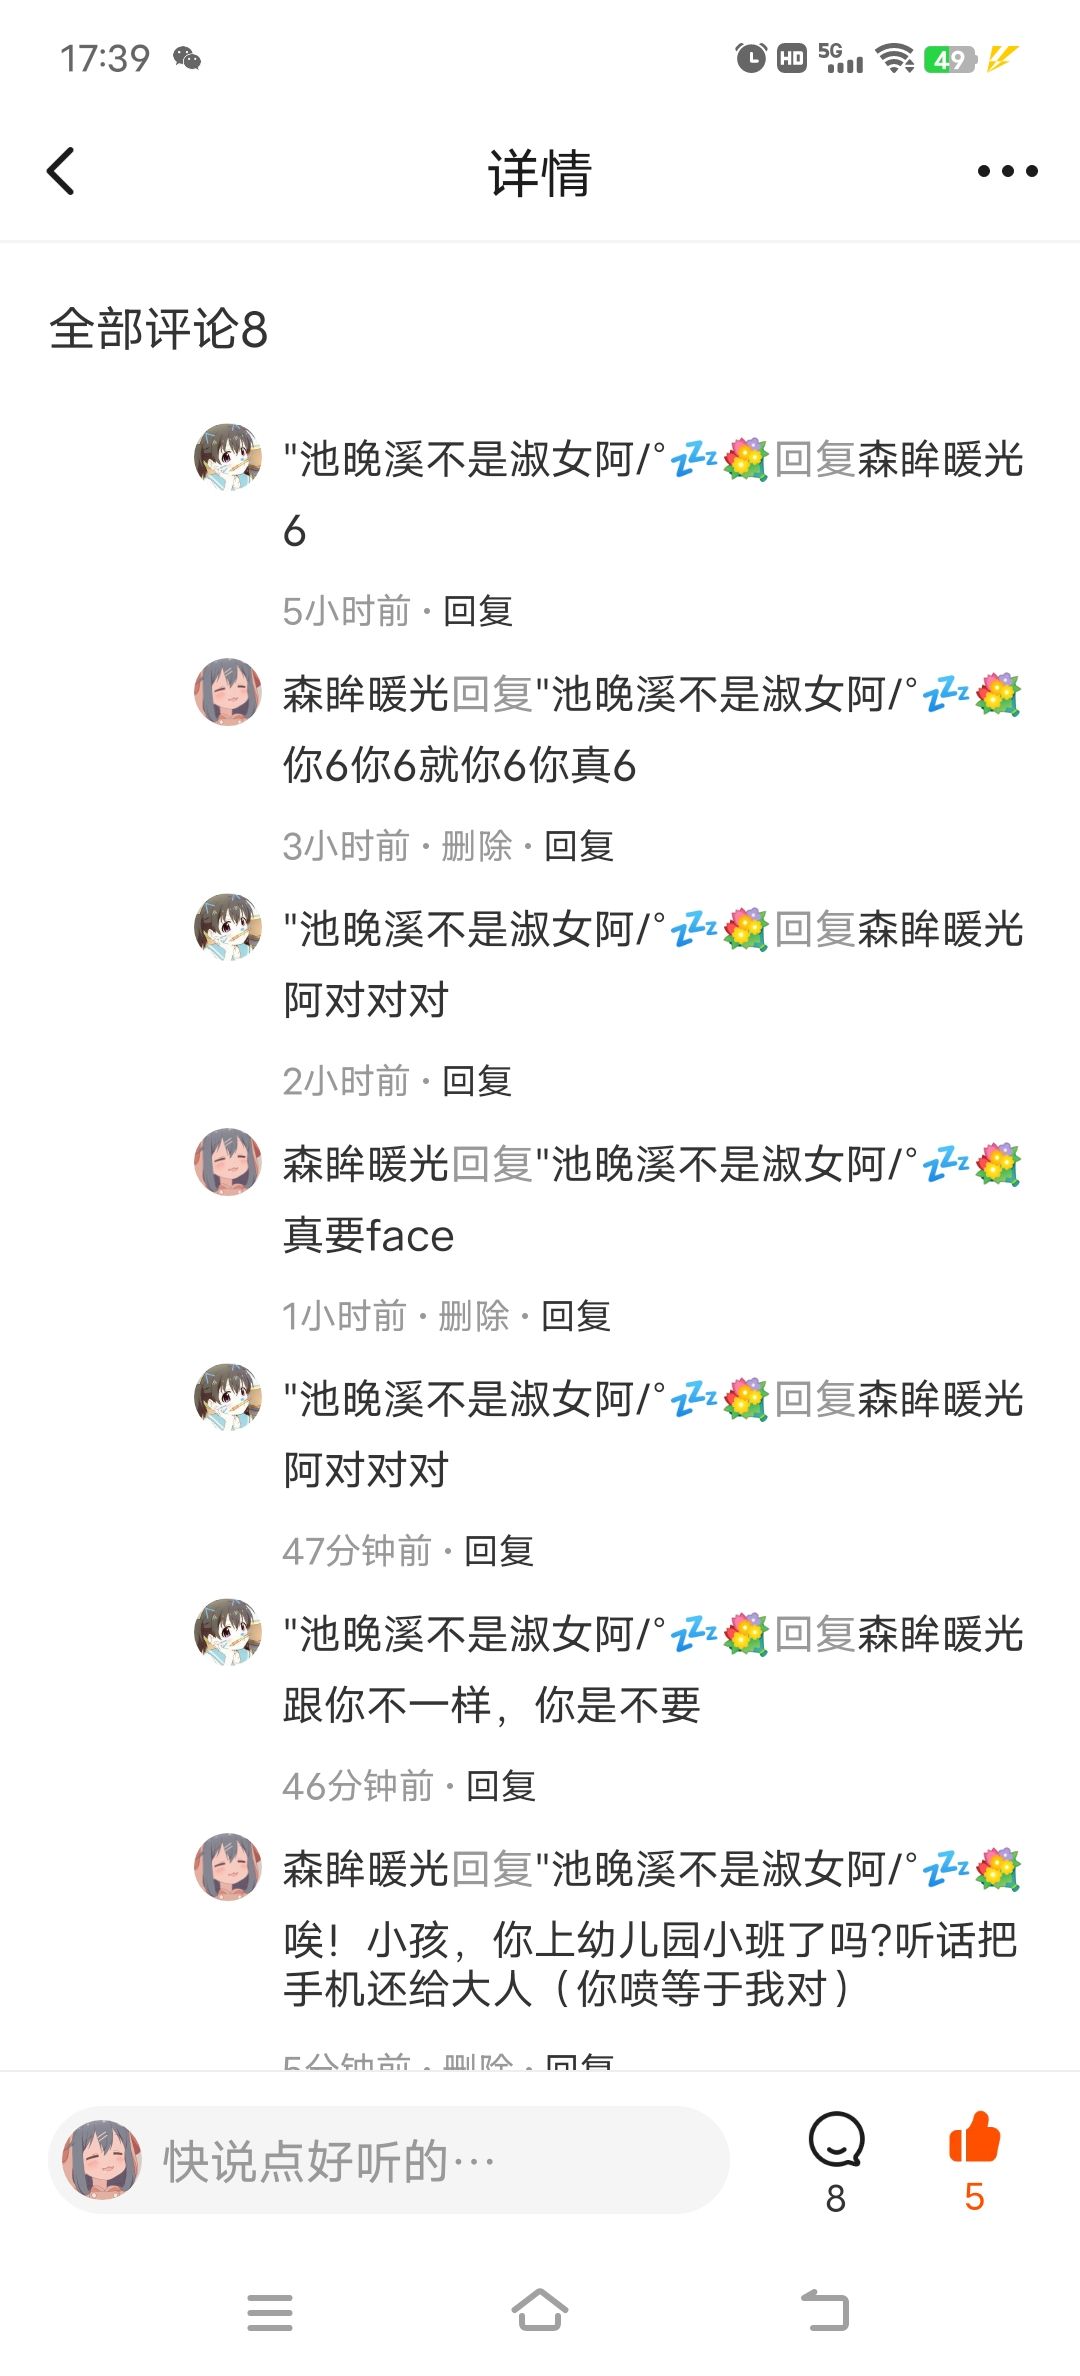
Task: Tap 回复 under the 3小时前 comment
Action: [579, 846]
